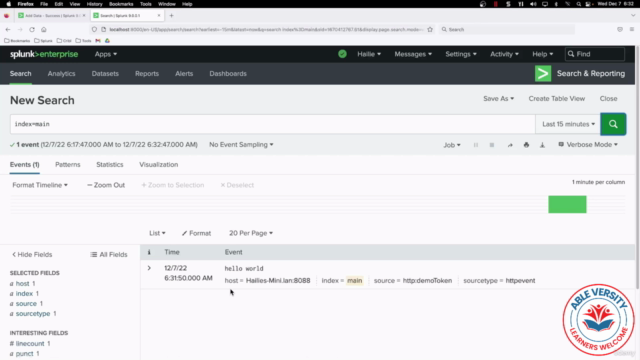Expand the hello world event row
640x360 pixels.
pos(149,268)
